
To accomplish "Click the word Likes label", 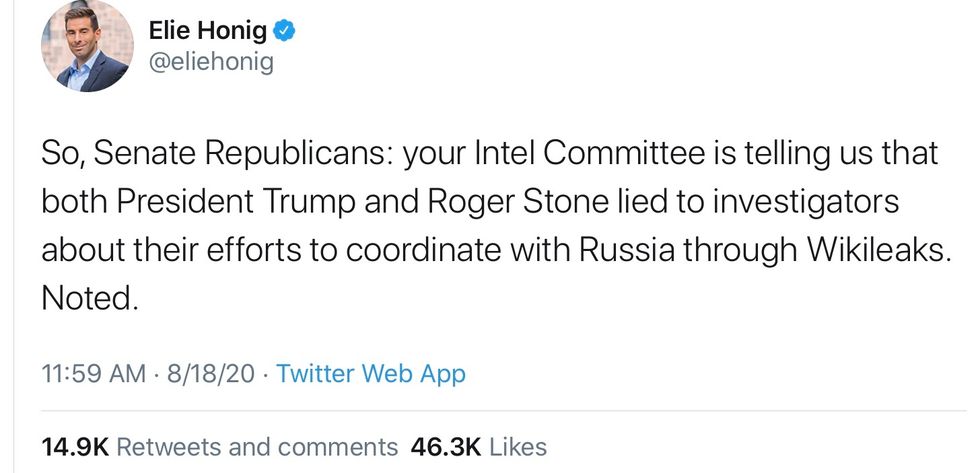I will pyautogui.click(x=517, y=446).
